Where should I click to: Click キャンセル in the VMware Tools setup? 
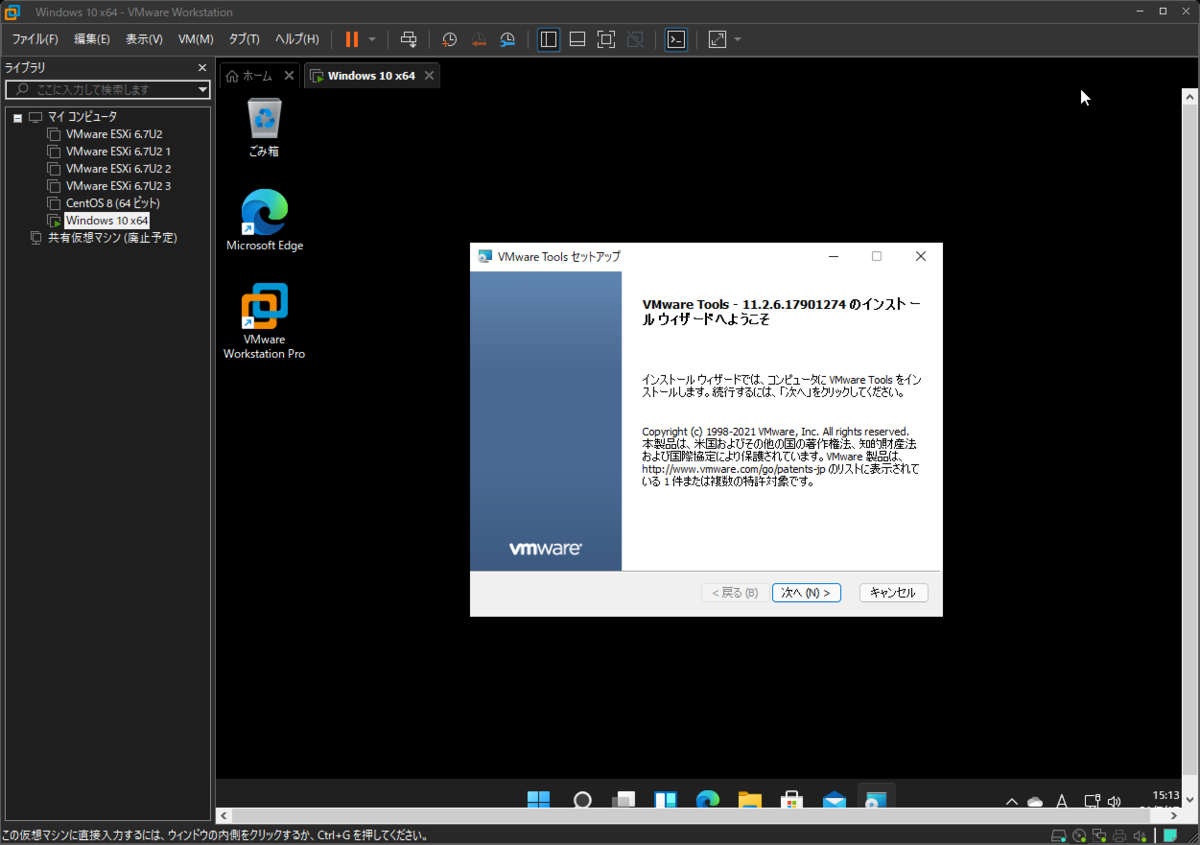[x=893, y=593]
